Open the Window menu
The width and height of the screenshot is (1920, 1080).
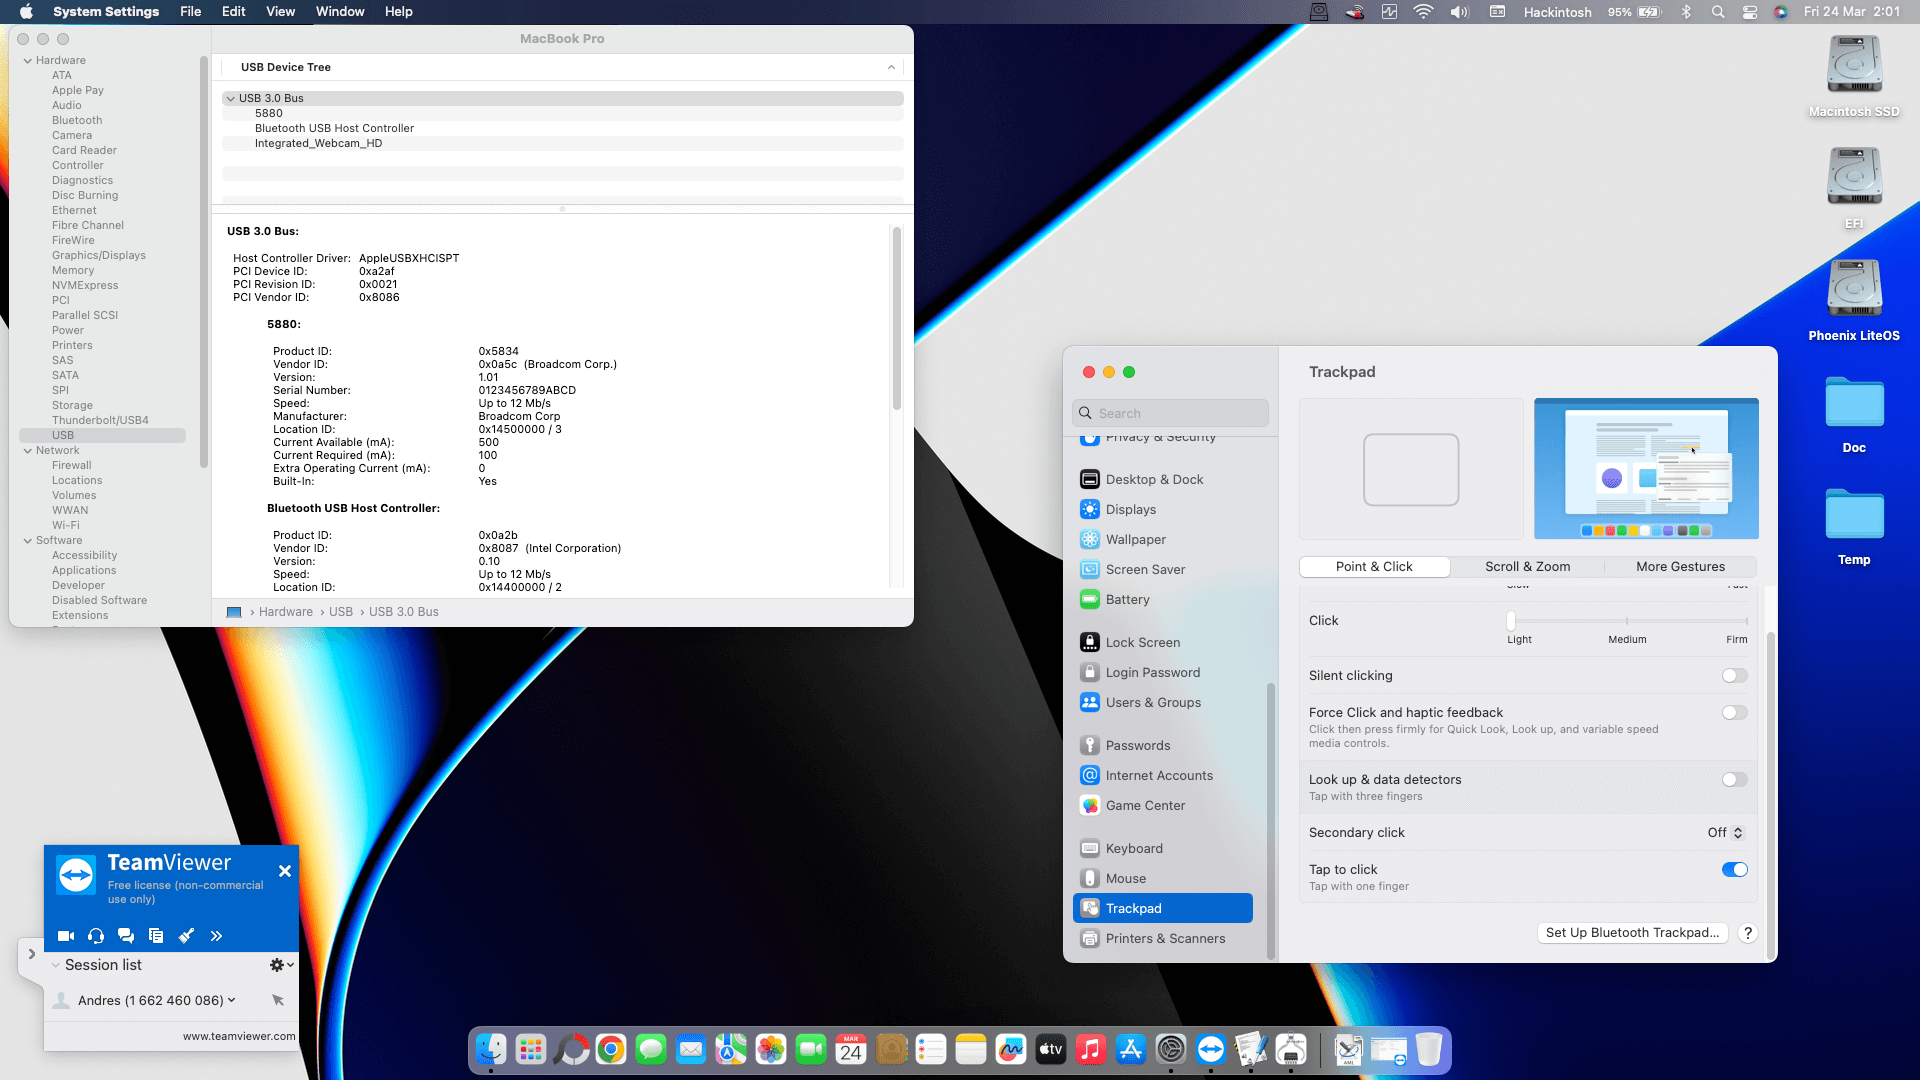pos(340,12)
